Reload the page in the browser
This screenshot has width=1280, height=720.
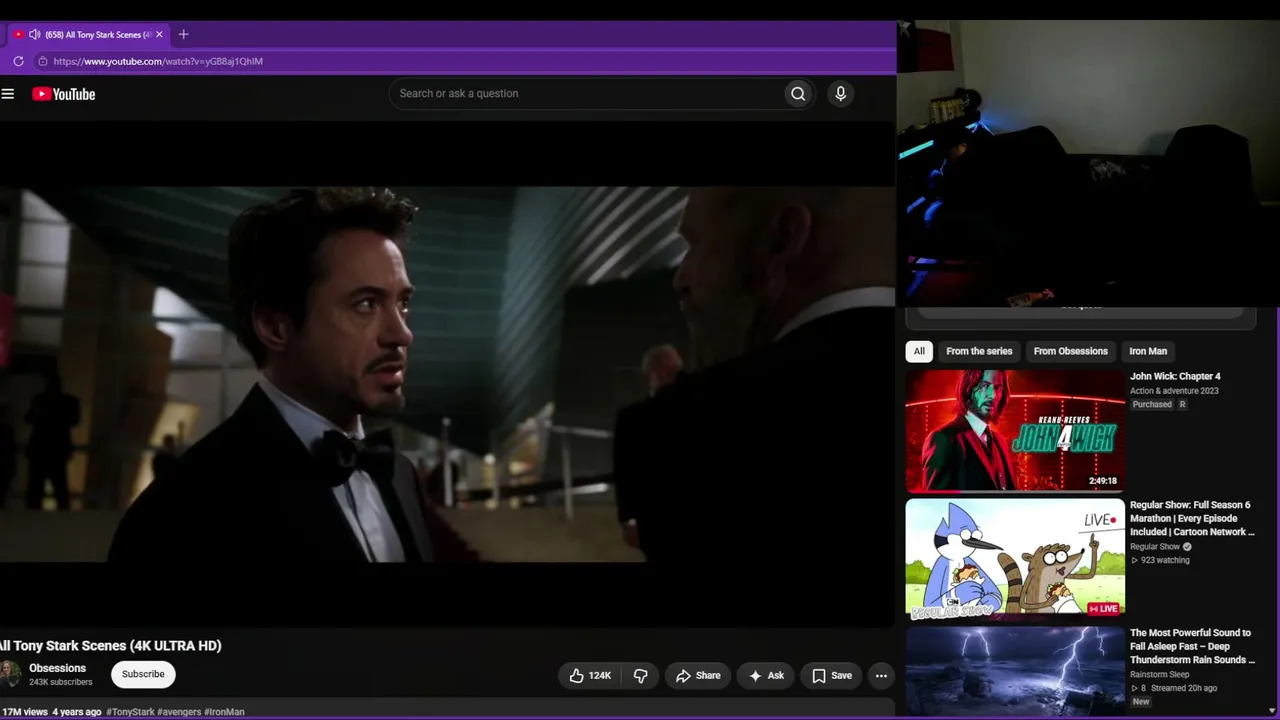coord(18,61)
